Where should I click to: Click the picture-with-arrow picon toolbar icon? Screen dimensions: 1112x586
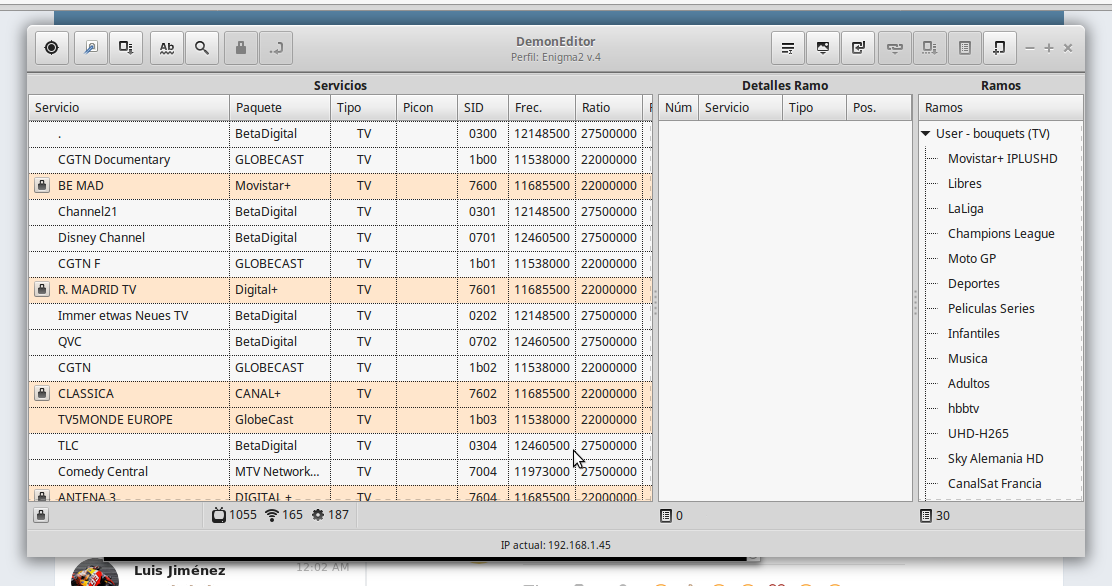point(822,47)
